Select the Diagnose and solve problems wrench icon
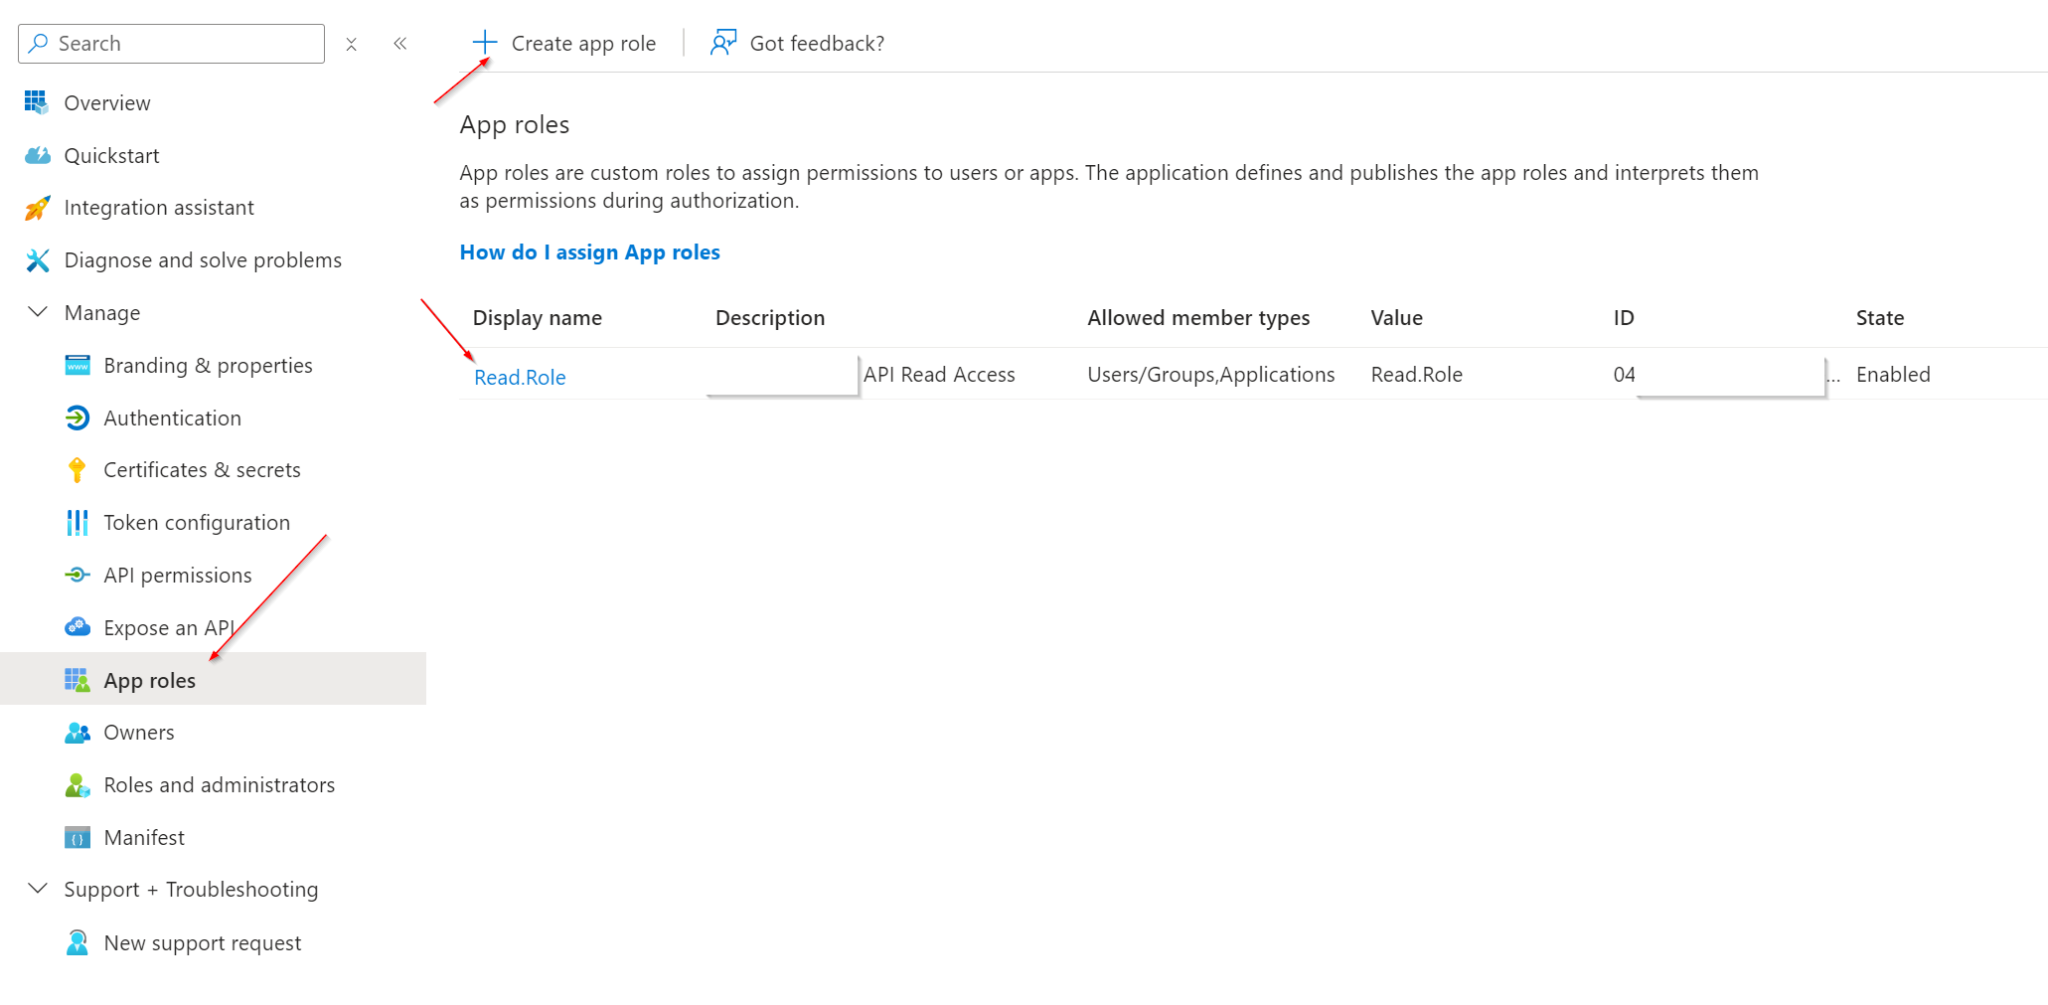The height and width of the screenshot is (1005, 2048). coord(37,259)
